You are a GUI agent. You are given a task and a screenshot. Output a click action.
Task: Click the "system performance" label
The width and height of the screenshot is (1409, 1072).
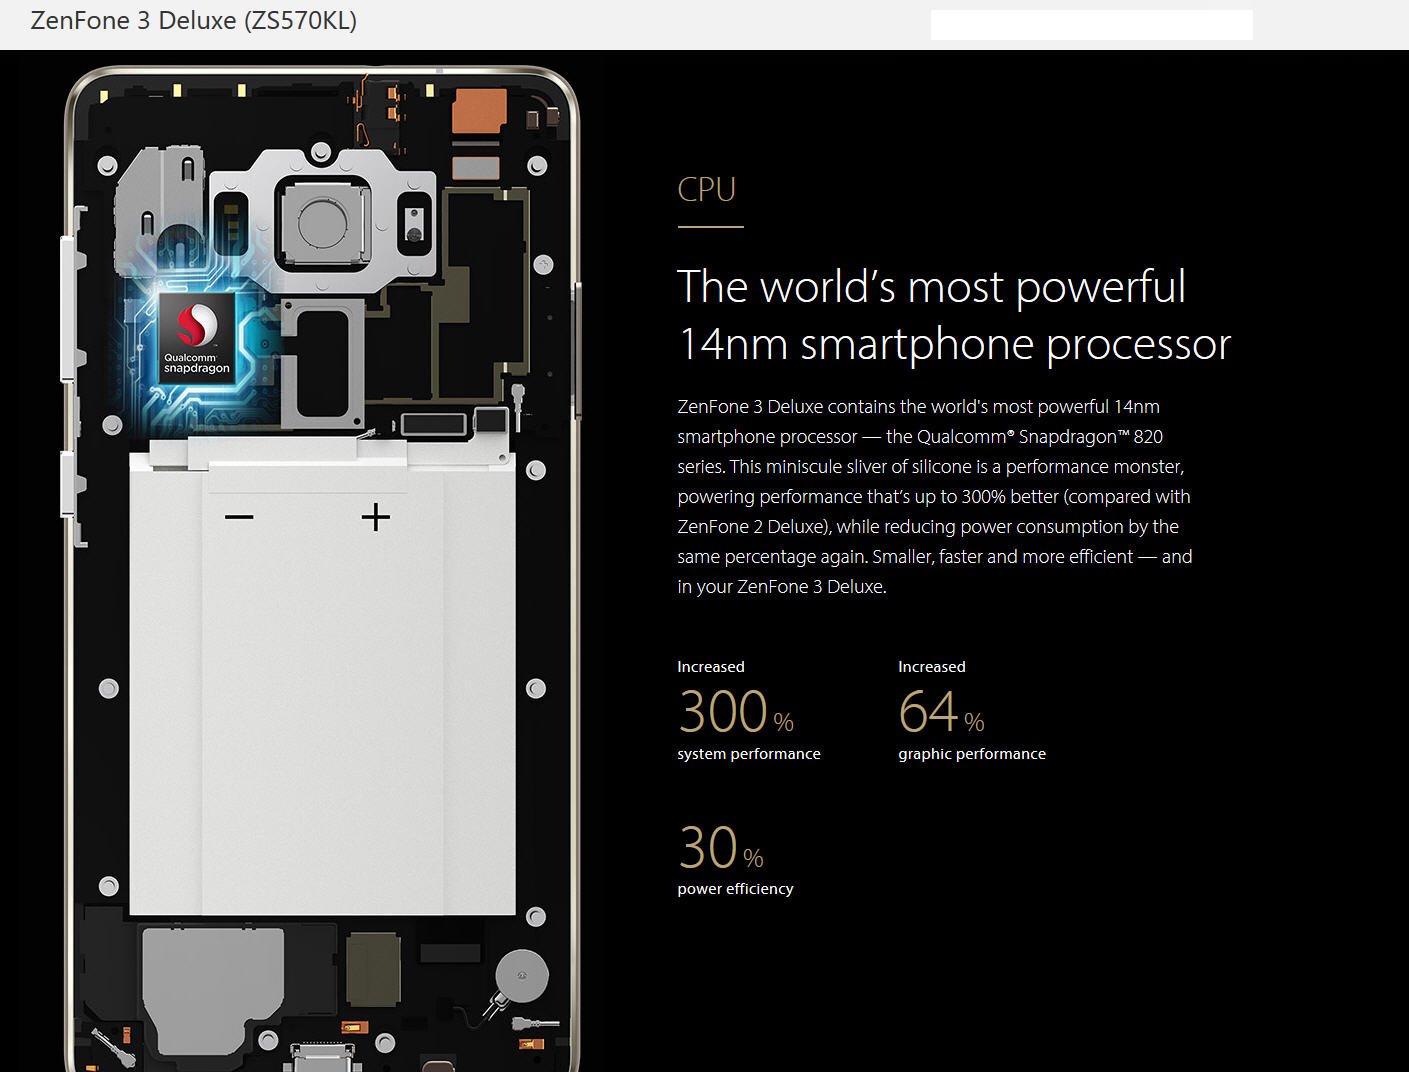748,754
